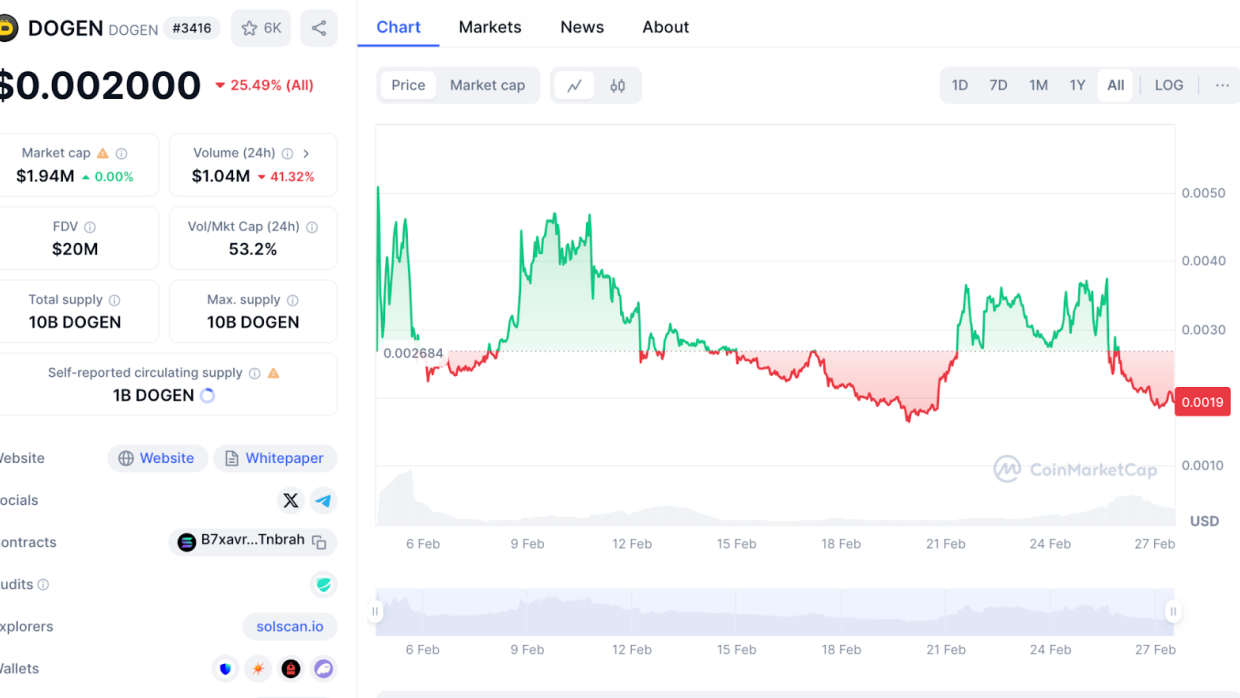Image resolution: width=1240 pixels, height=698 pixels.
Task: Click contract address B7xavr...Tnbrah
Action: pyautogui.click(x=253, y=540)
